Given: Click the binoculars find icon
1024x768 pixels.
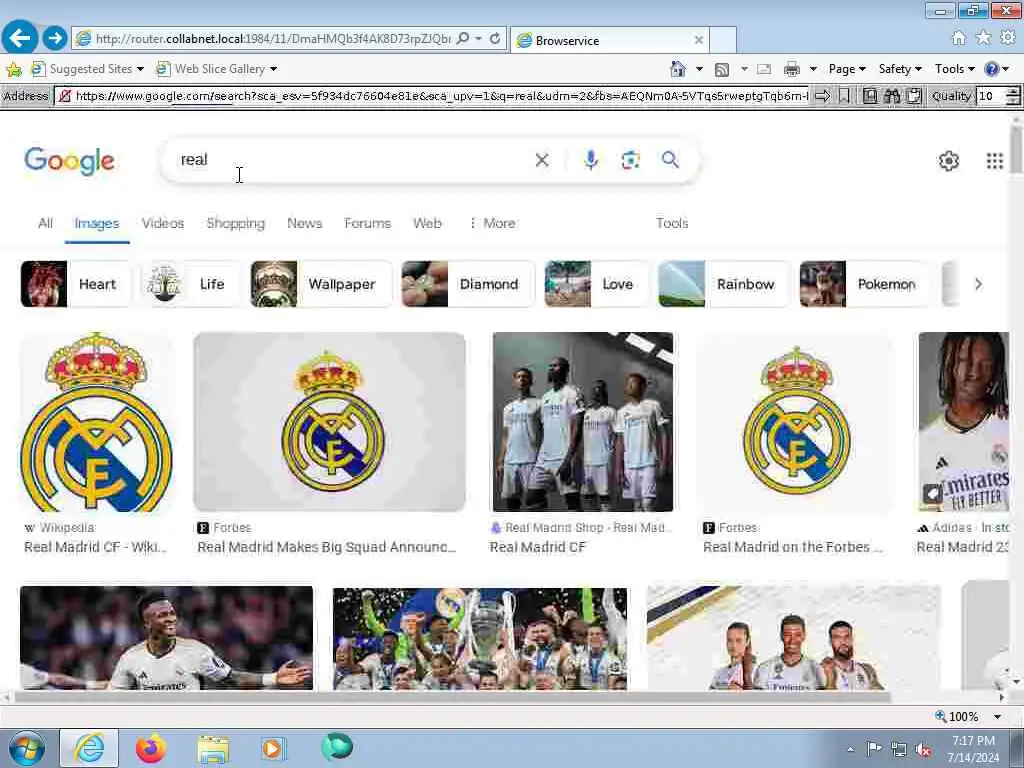Looking at the screenshot, I should click(x=892, y=97).
